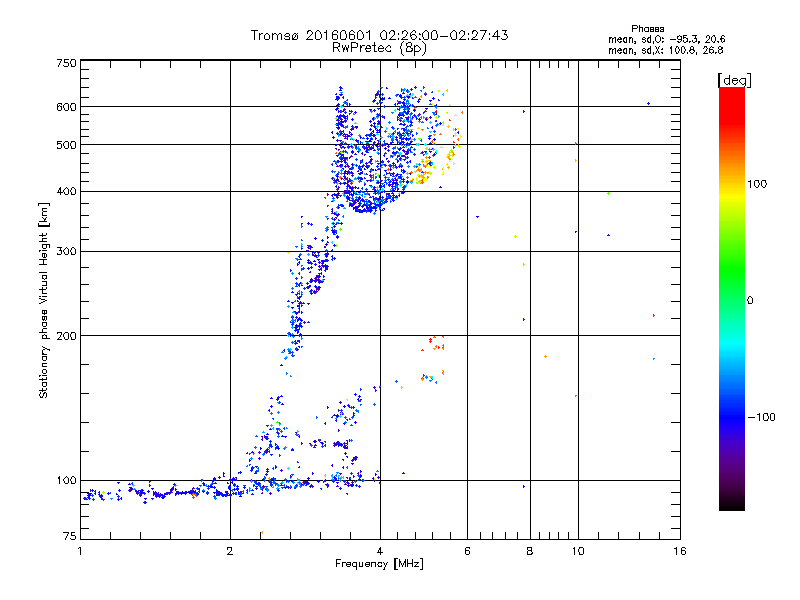Click the 'RwPretec (8p)' subtitle

pyautogui.click(x=379, y=48)
